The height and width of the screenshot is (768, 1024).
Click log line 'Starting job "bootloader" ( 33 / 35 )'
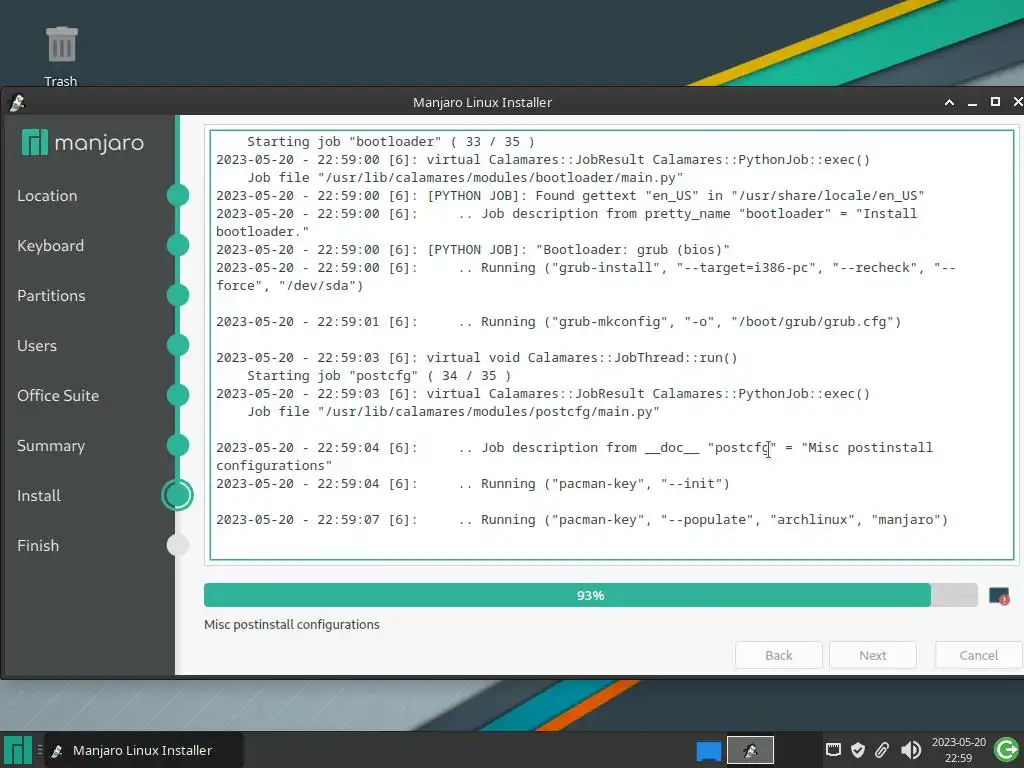tap(391, 142)
